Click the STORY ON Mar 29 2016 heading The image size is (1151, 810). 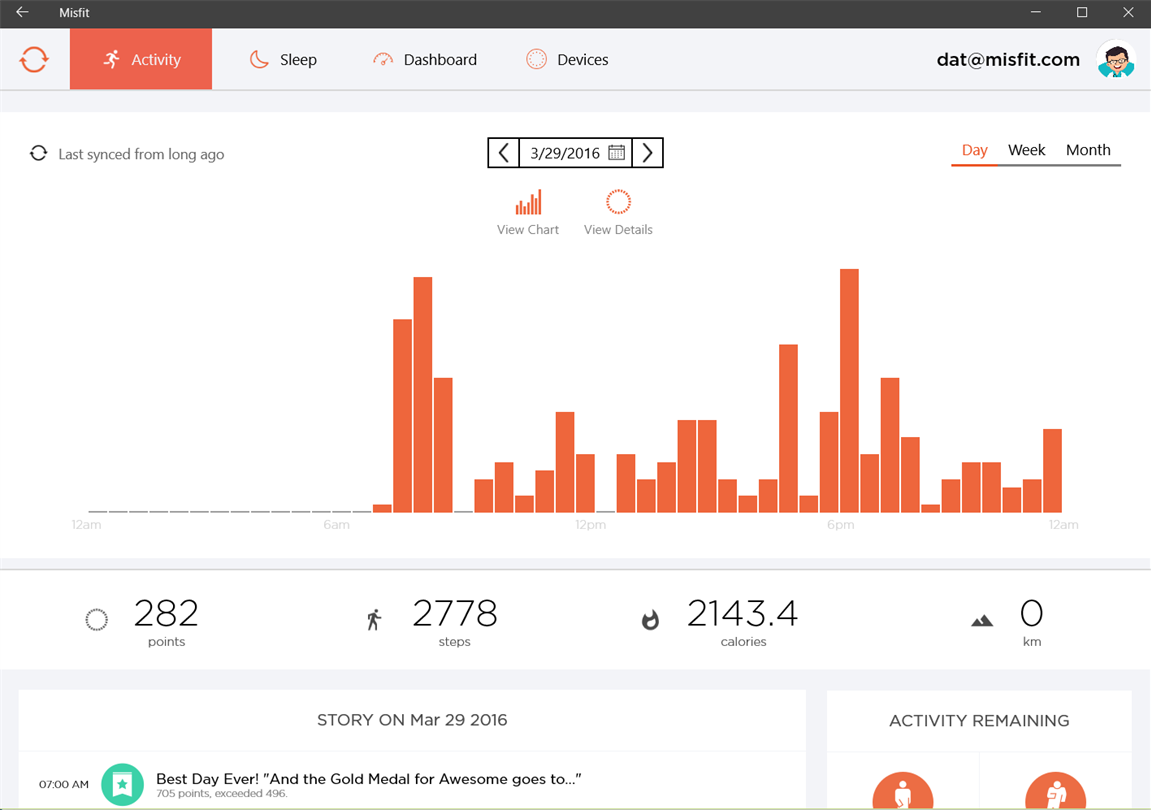[412, 720]
